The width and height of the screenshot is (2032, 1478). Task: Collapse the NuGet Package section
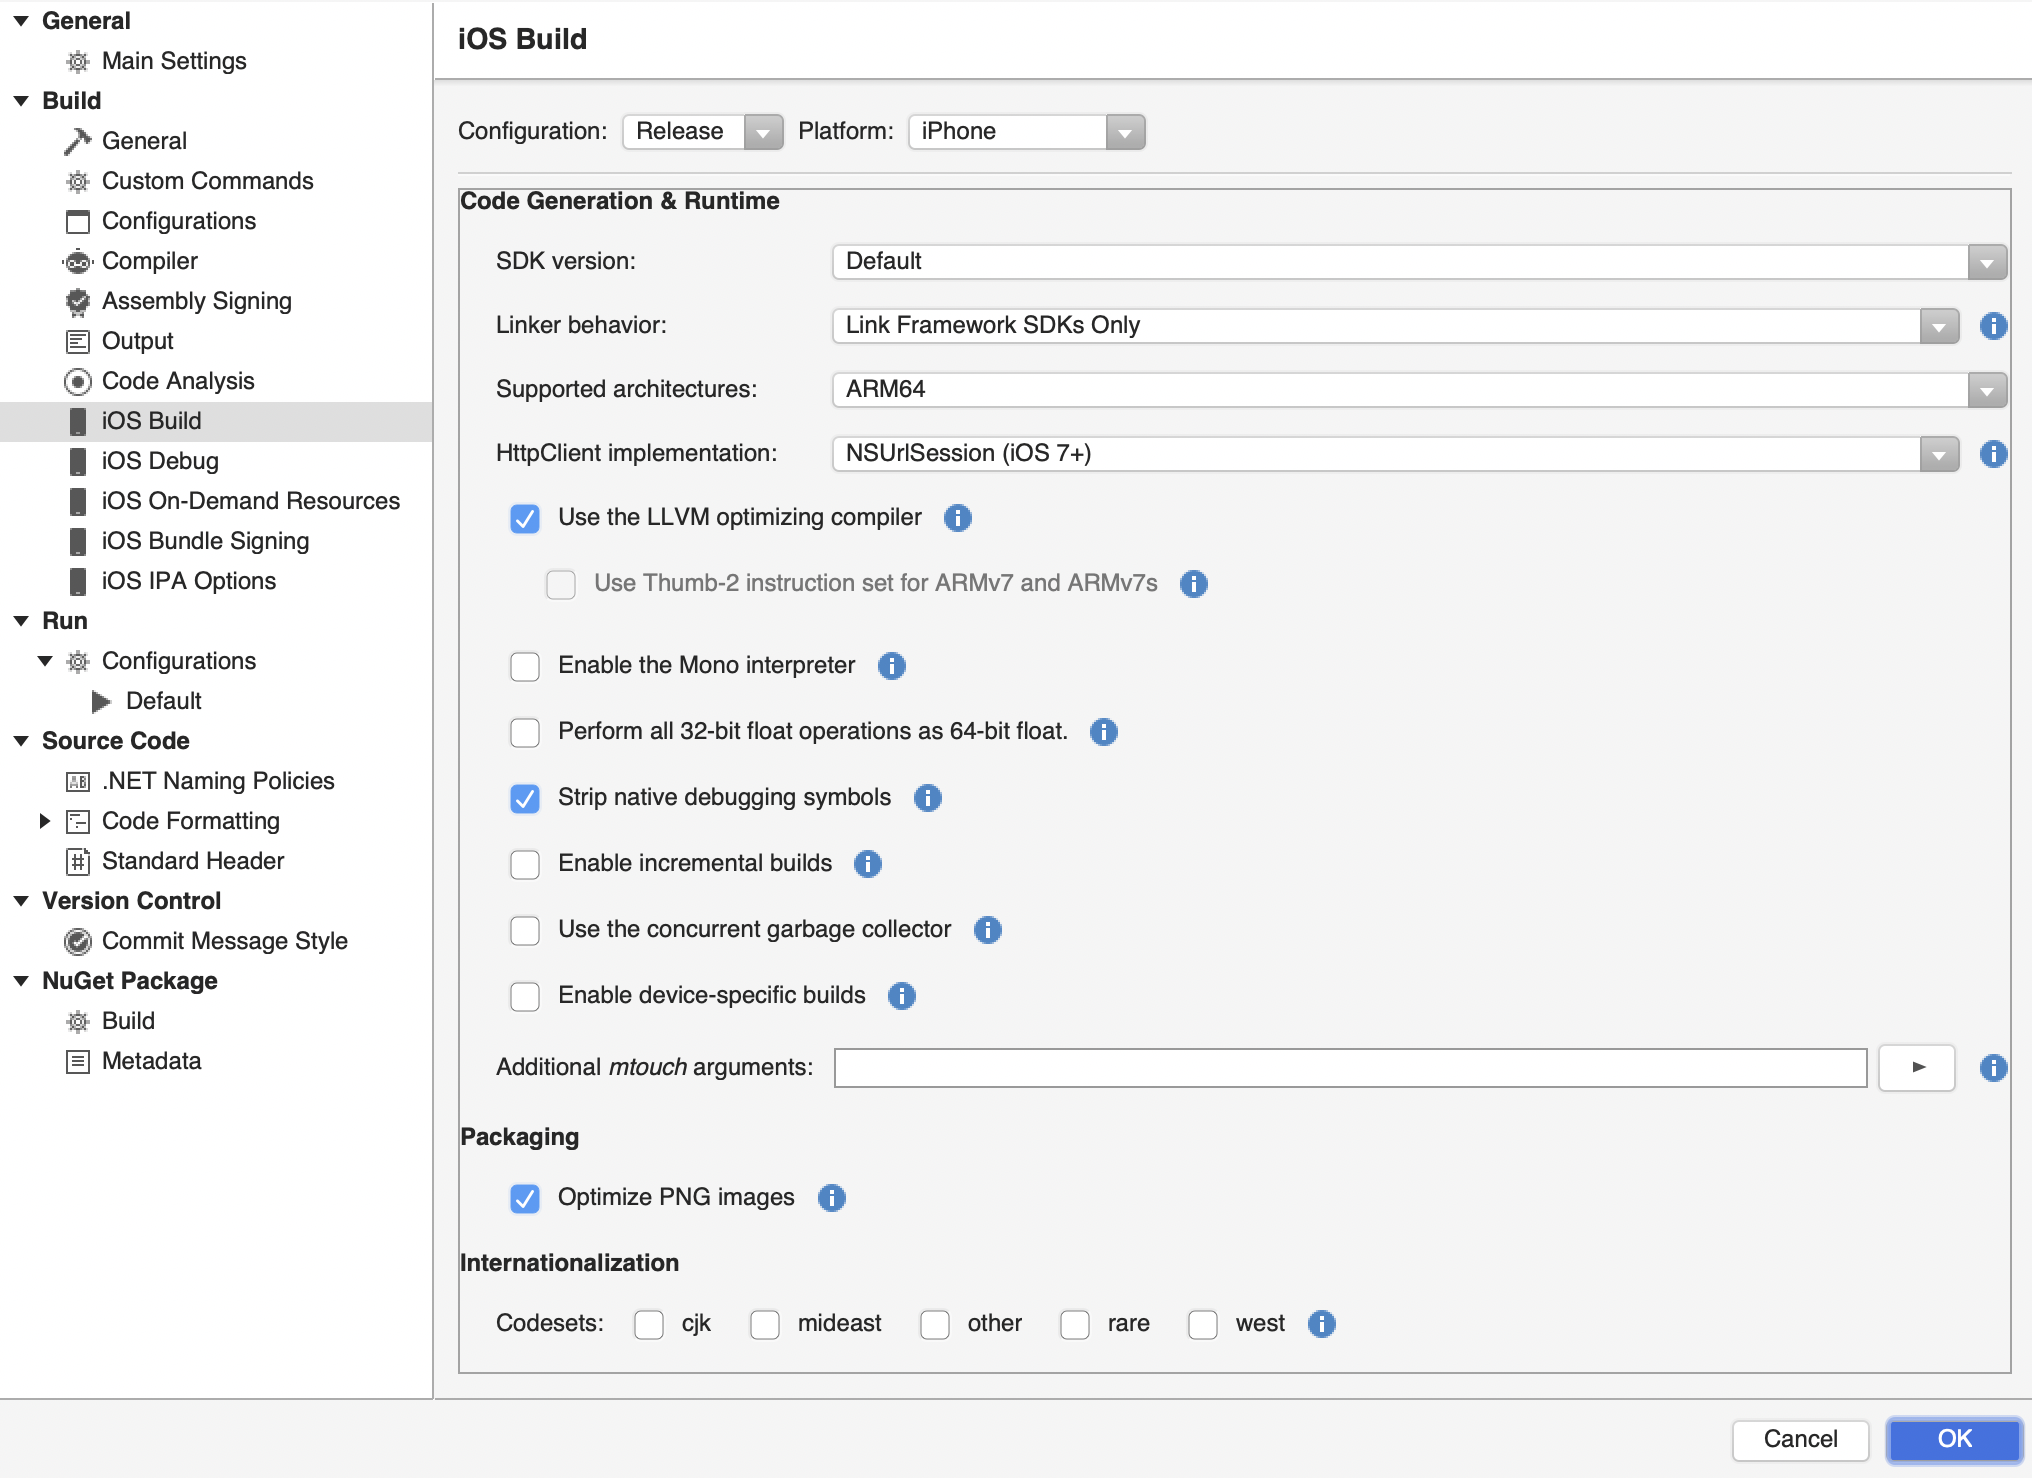click(x=21, y=981)
